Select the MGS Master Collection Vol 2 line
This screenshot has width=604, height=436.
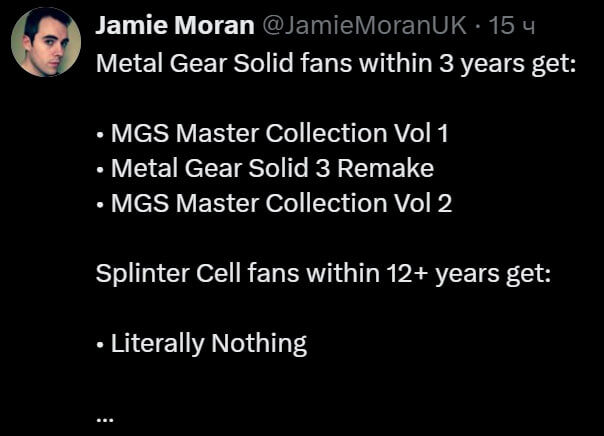pos(281,203)
